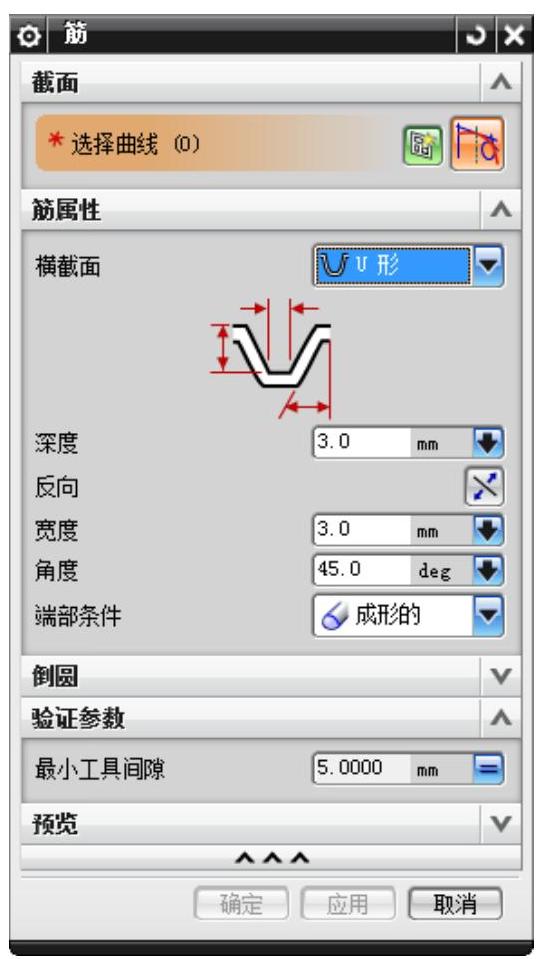Open width (宽度) parameter arrow menu
The height and width of the screenshot is (959, 544).
pyautogui.click(x=488, y=530)
